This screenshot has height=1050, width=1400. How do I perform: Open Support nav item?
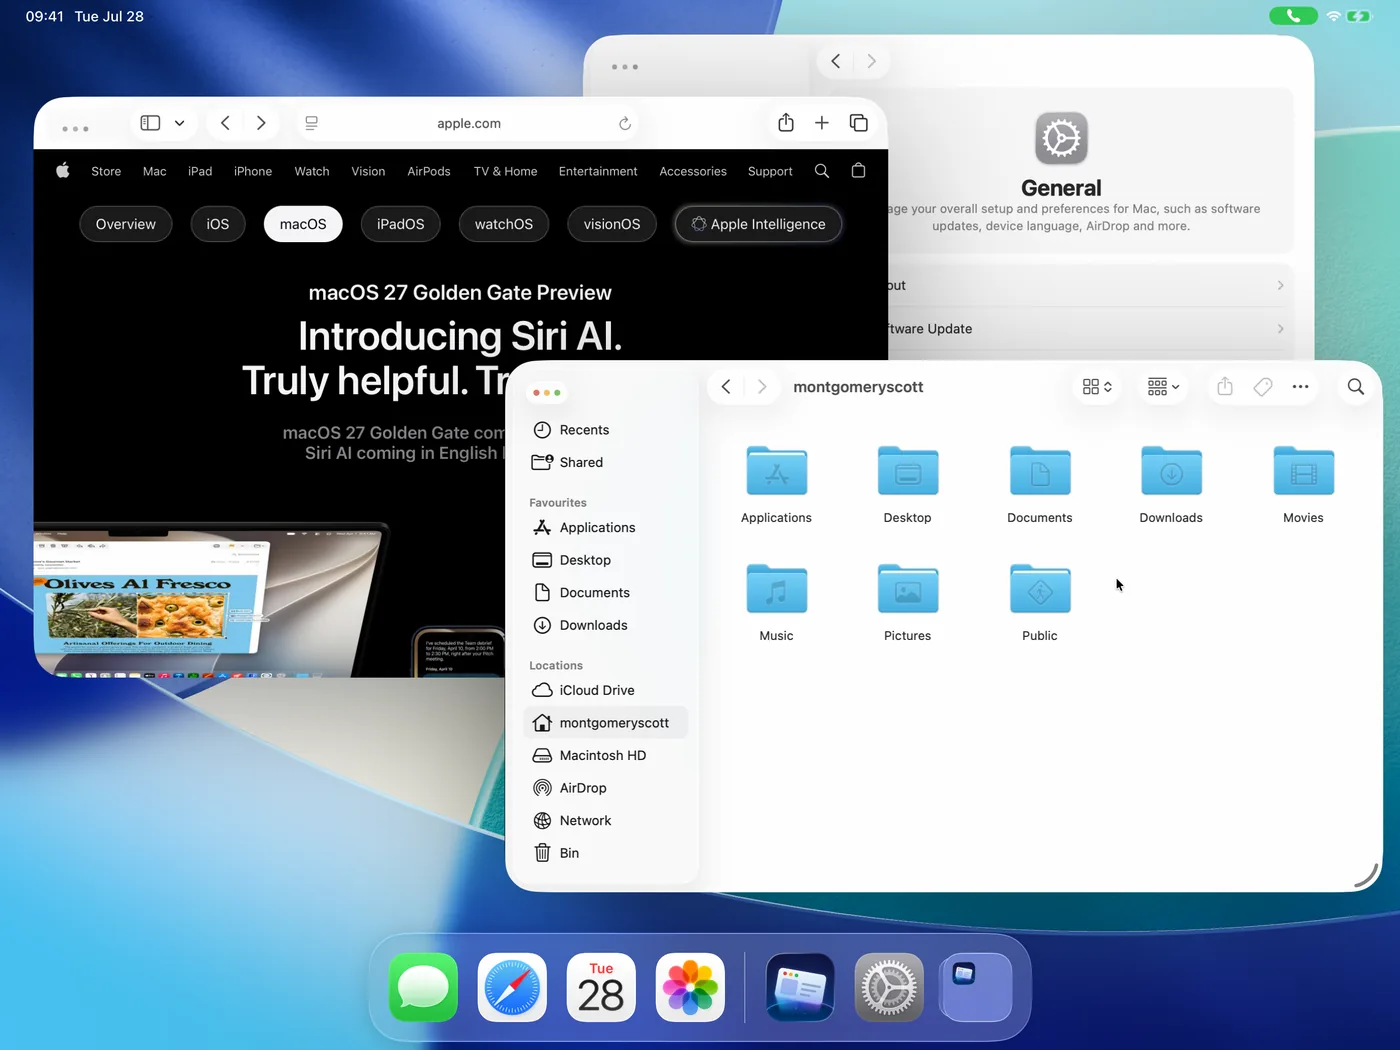[770, 171]
